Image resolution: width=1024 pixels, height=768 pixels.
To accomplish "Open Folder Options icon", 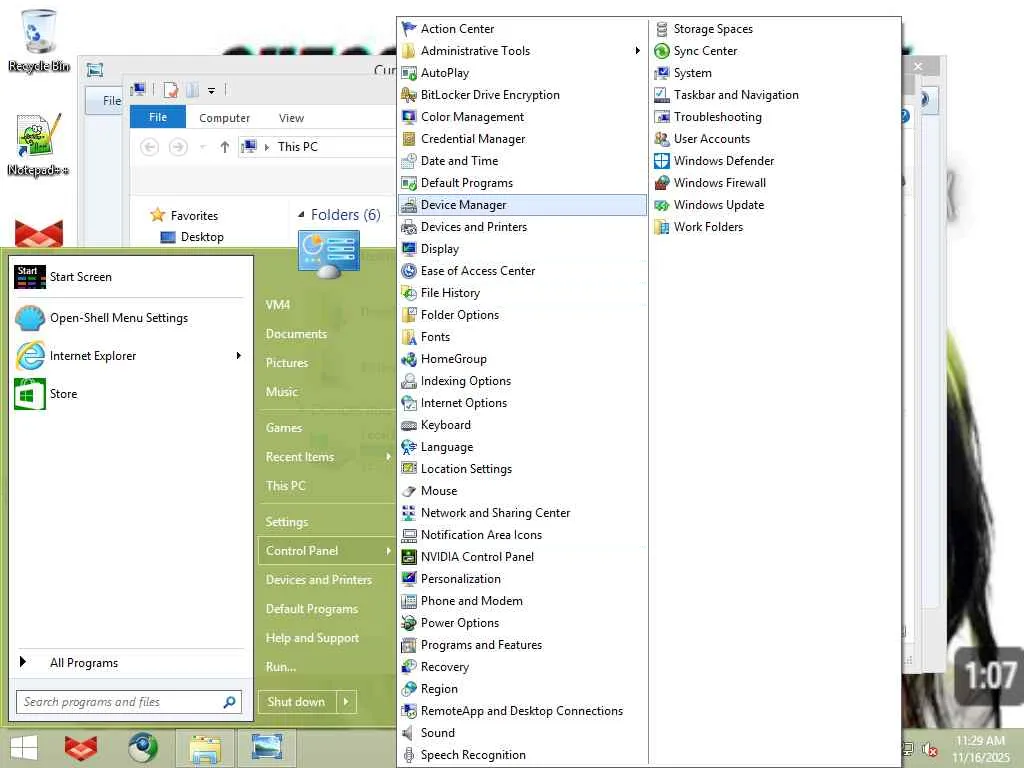I will tap(409, 315).
